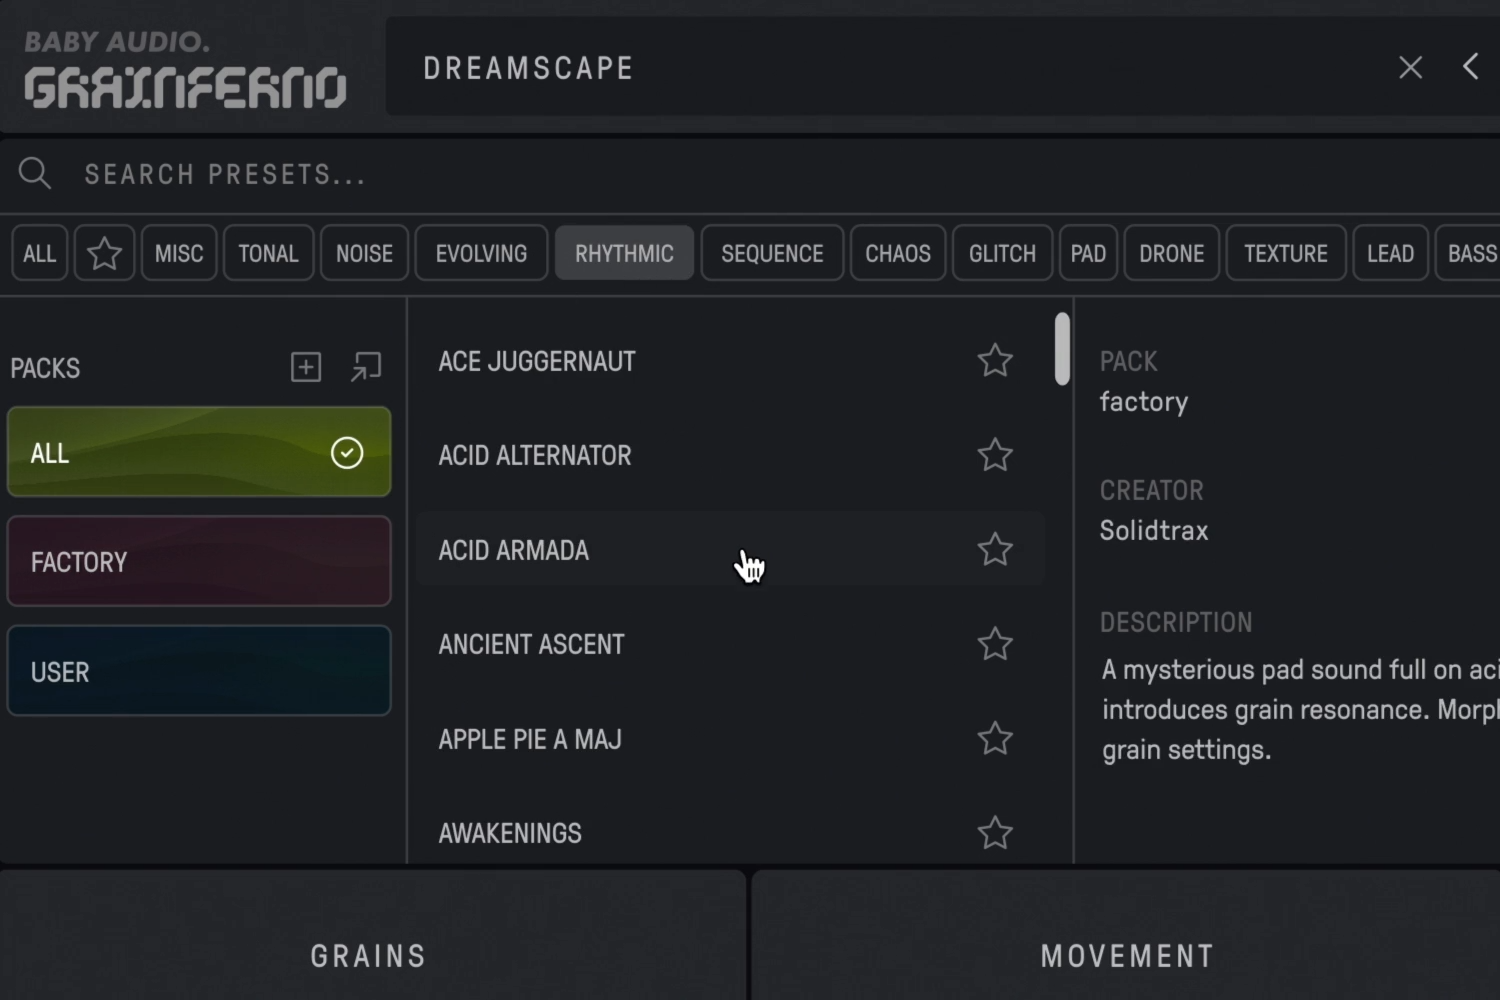The width and height of the screenshot is (1500, 1000).
Task: Favorite the Ace Juggernaut preset star
Action: pos(995,361)
